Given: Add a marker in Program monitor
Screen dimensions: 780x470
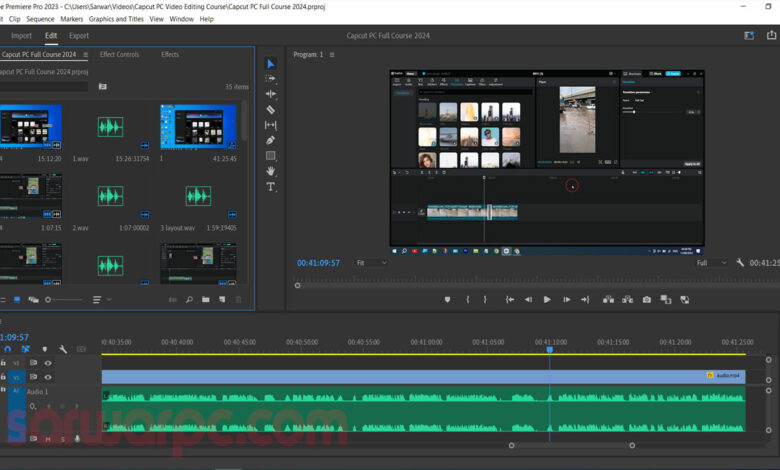Looking at the screenshot, I should point(447,299).
